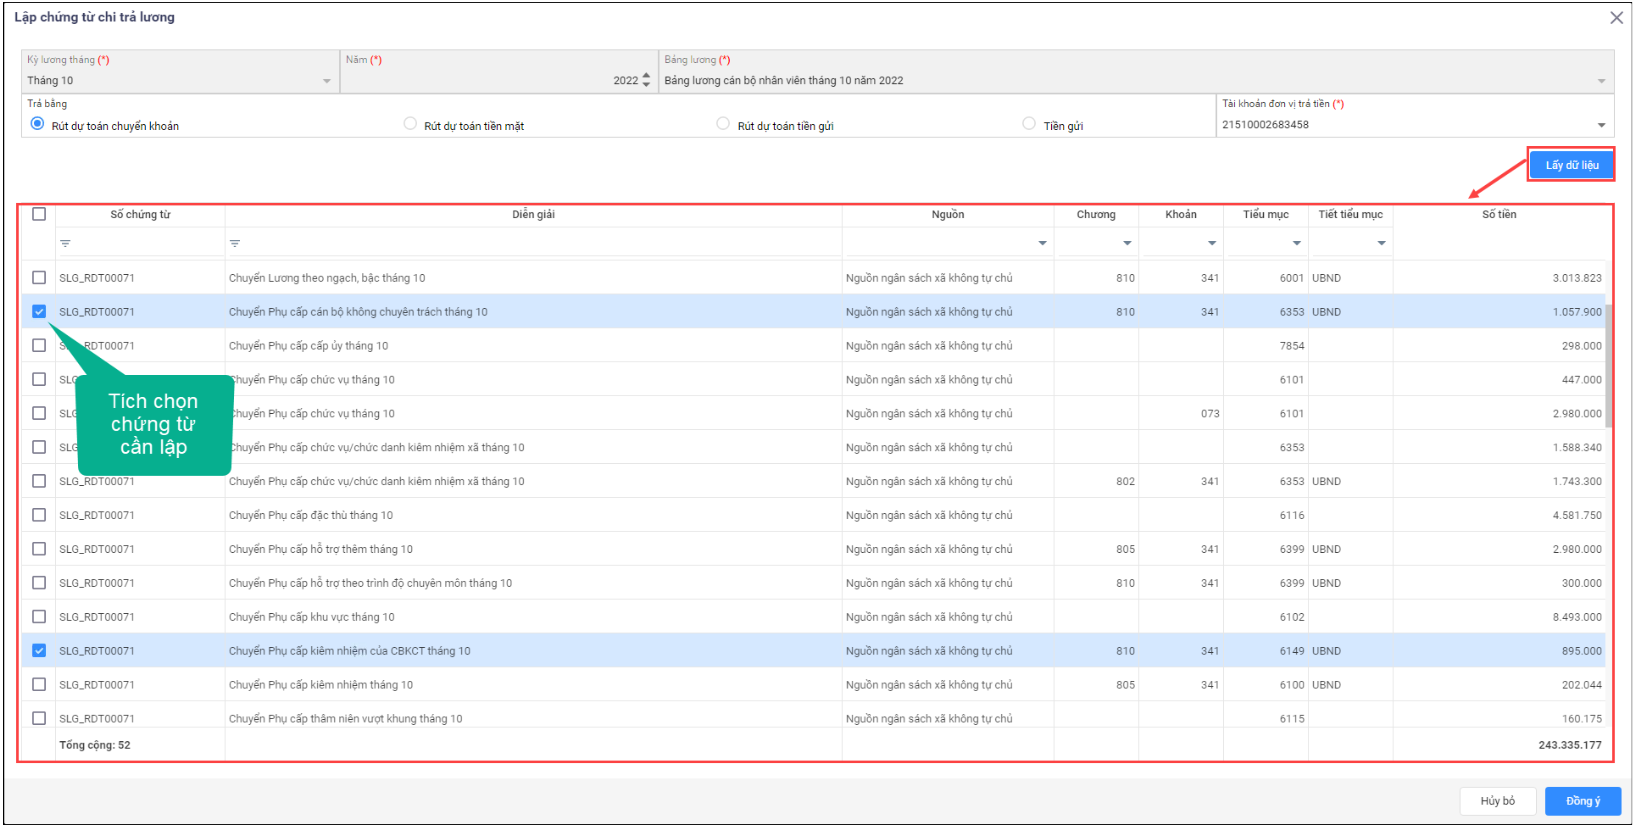1634x826 pixels.
Task: Open the Tiết tiểu mục filter dropdown
Action: pyautogui.click(x=1382, y=243)
